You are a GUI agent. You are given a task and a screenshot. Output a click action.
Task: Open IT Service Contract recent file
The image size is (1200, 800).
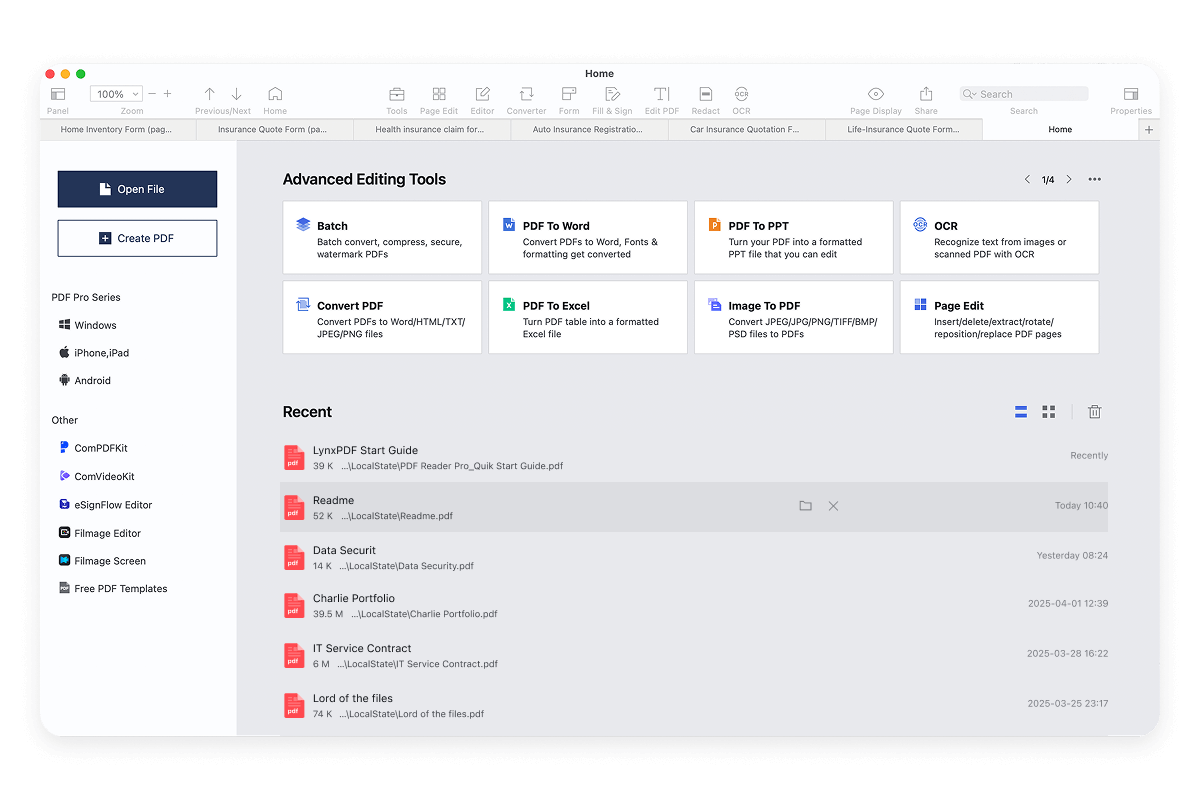(694, 655)
